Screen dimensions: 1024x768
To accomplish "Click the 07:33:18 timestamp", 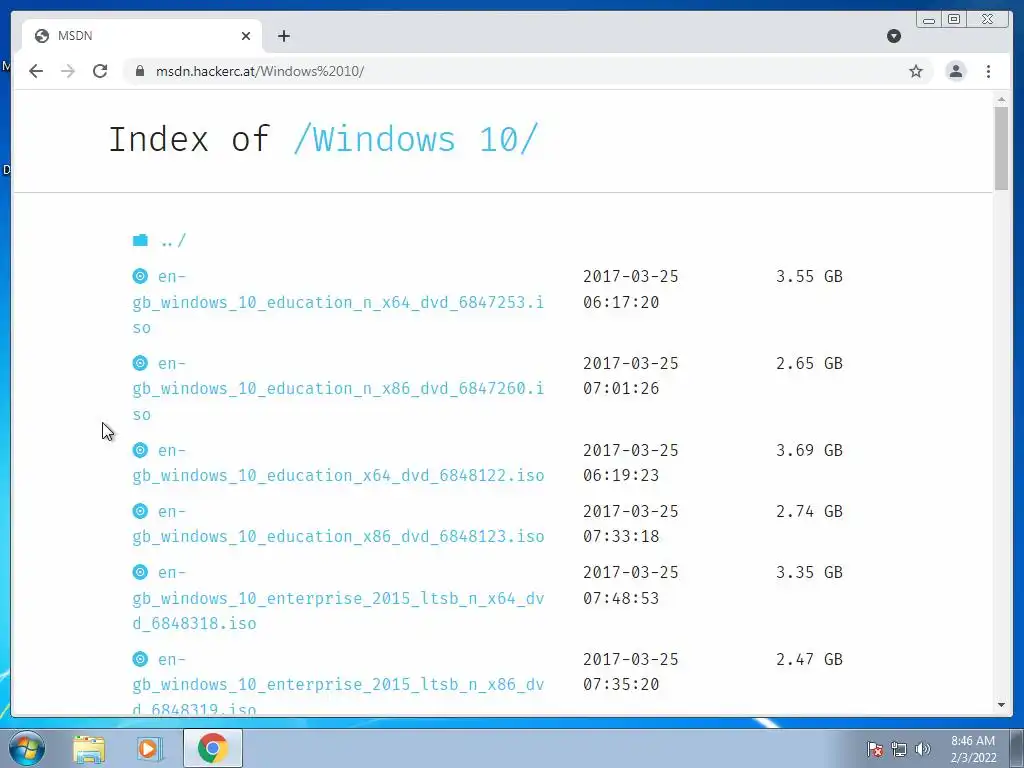I will pos(621,536).
